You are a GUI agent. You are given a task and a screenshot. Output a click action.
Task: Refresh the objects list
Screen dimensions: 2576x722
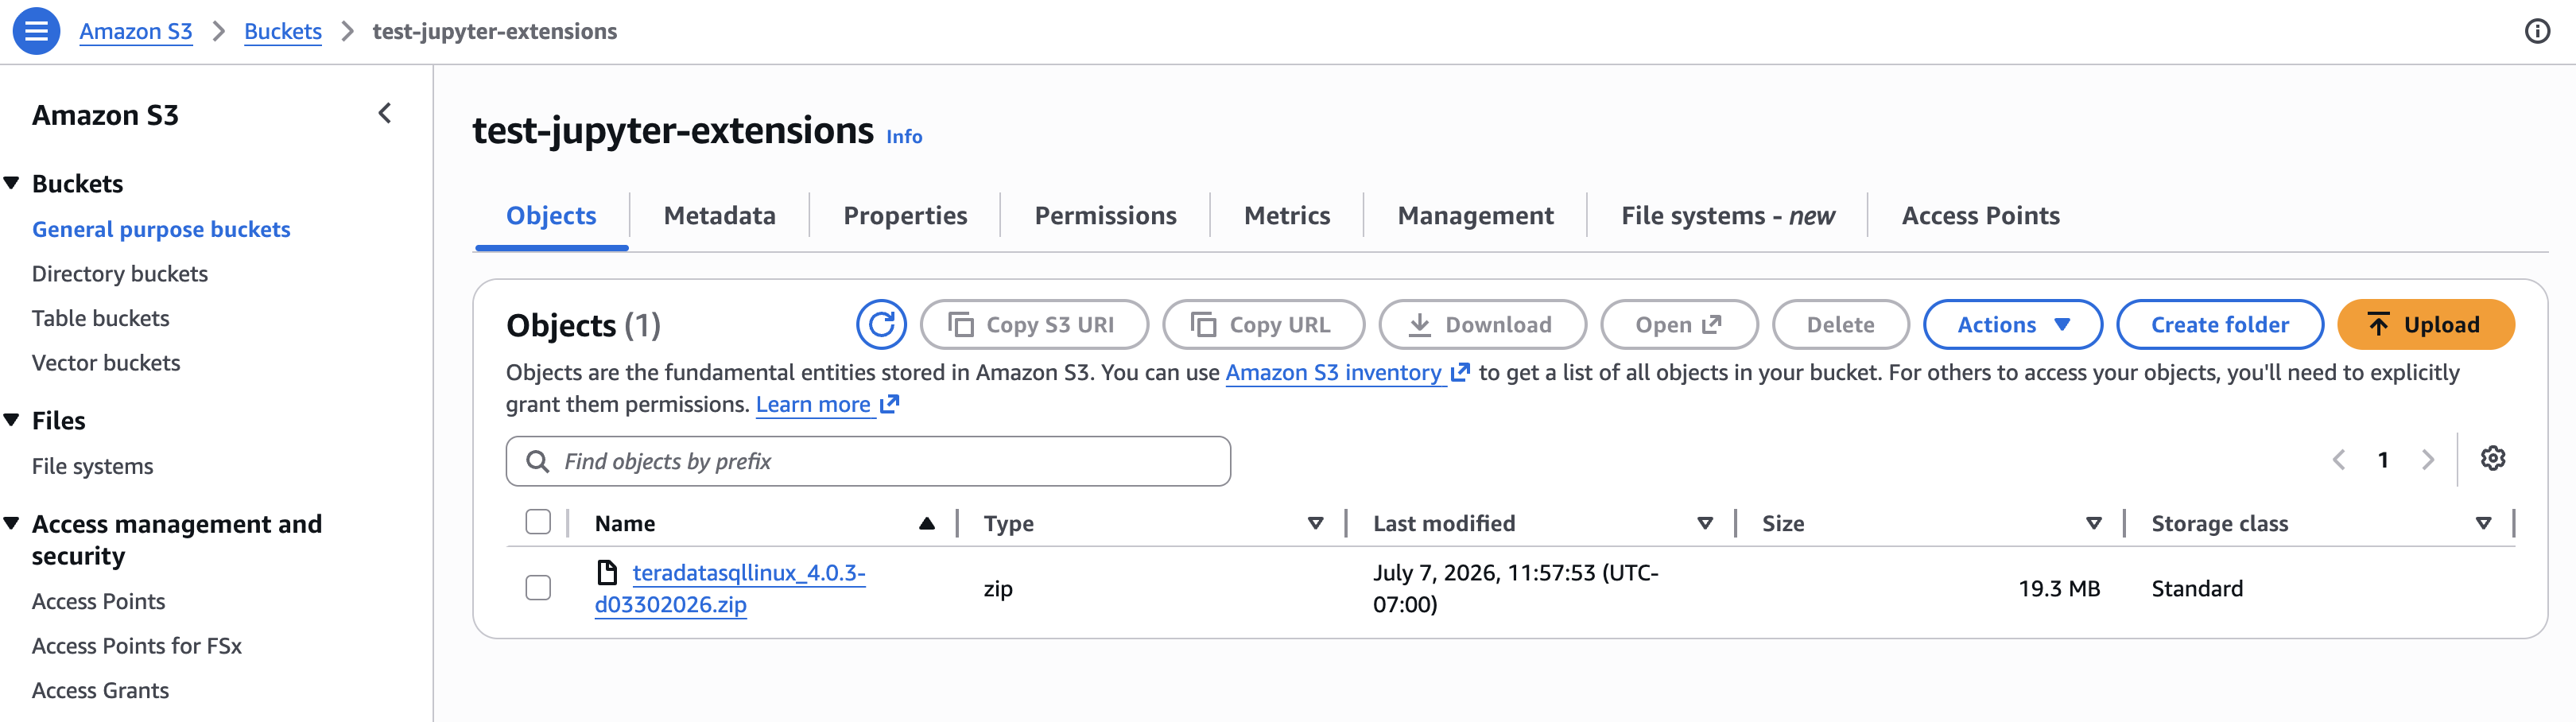[881, 324]
